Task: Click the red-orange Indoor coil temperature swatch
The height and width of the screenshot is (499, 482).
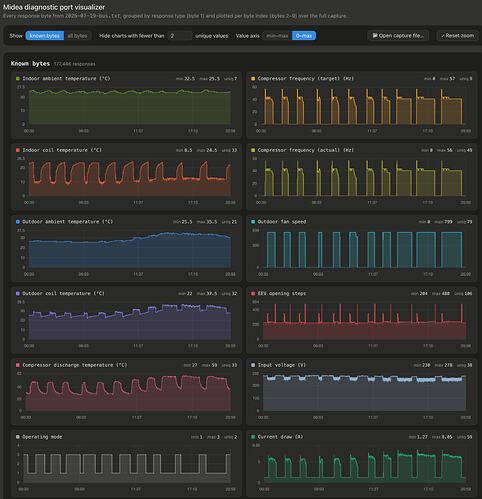Action: click(x=18, y=150)
